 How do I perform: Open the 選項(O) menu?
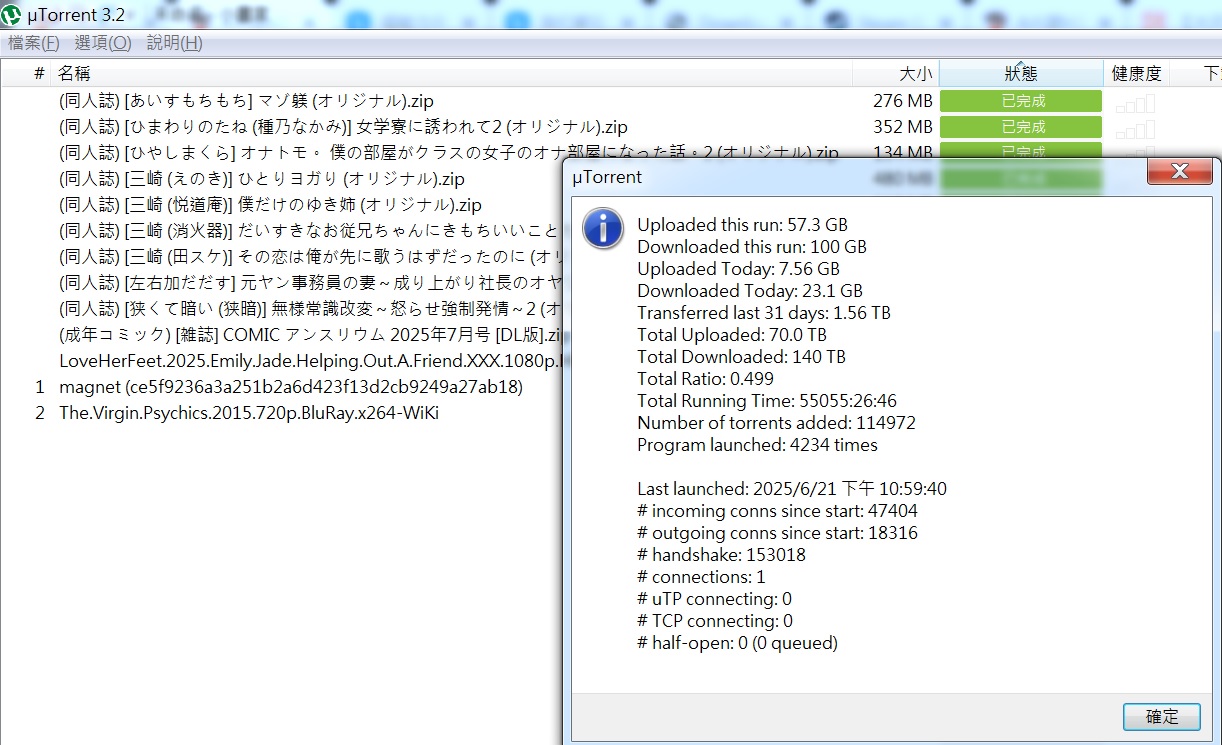103,43
